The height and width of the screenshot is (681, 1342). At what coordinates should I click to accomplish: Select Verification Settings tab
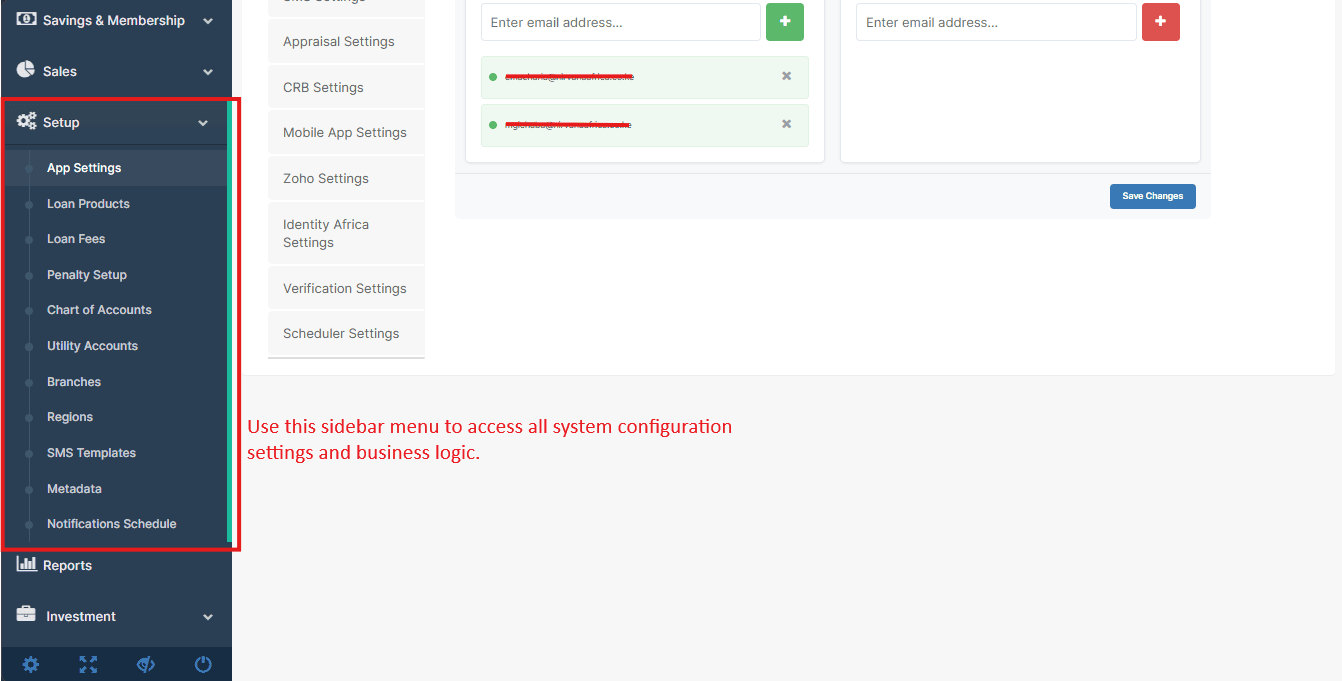346,288
